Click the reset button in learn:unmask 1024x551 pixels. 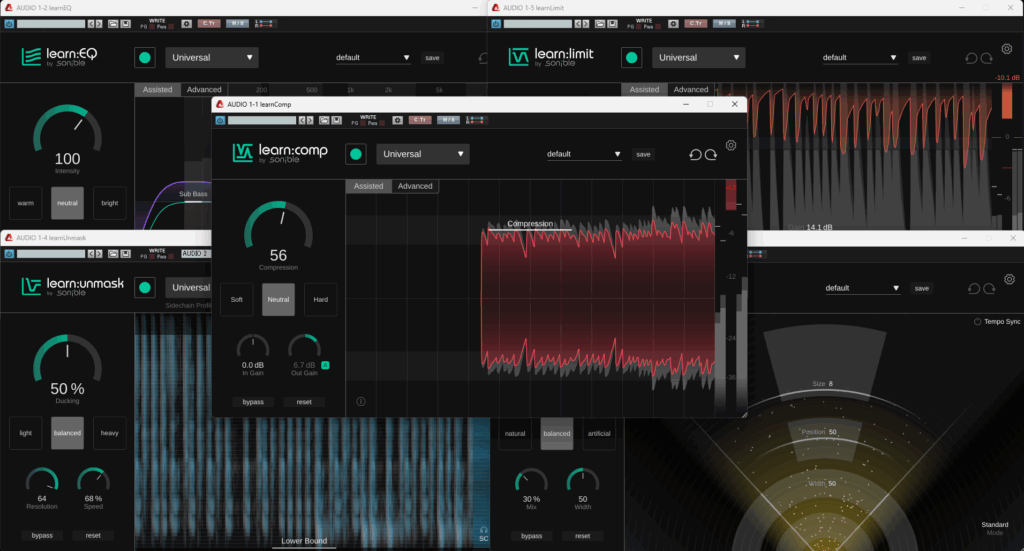(93, 535)
